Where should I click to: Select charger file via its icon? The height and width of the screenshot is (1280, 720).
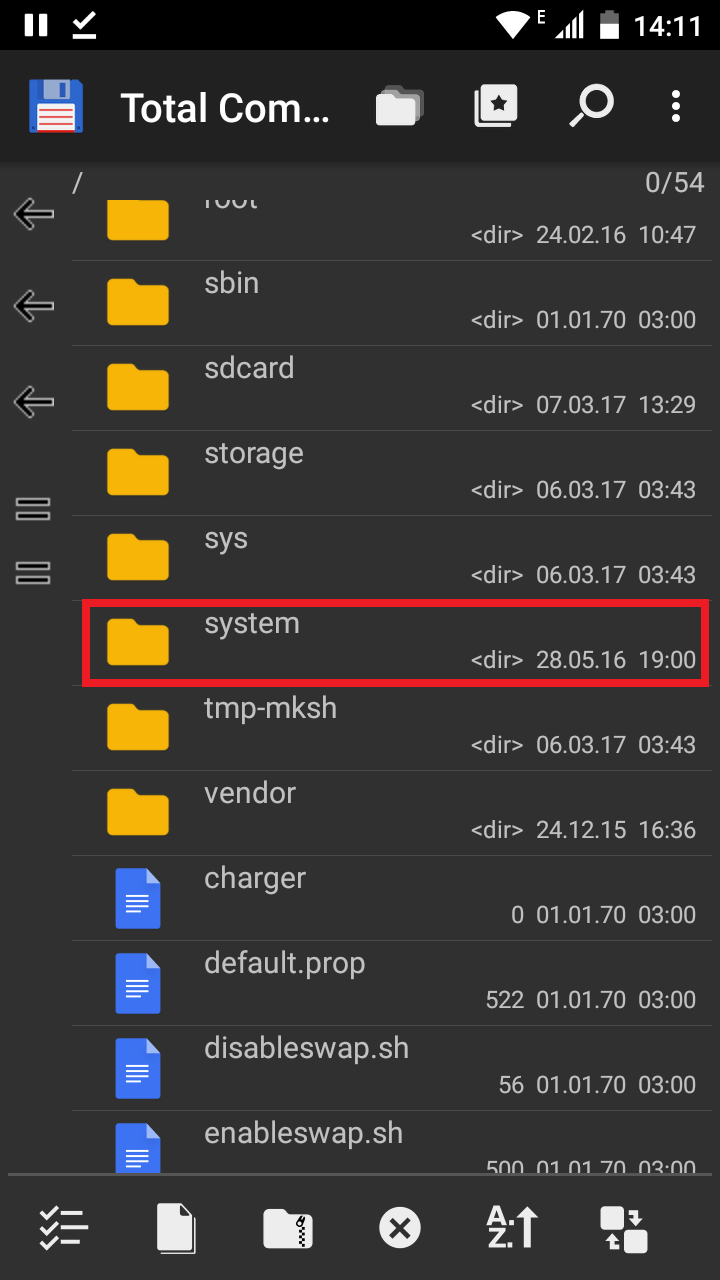pyautogui.click(x=138, y=898)
